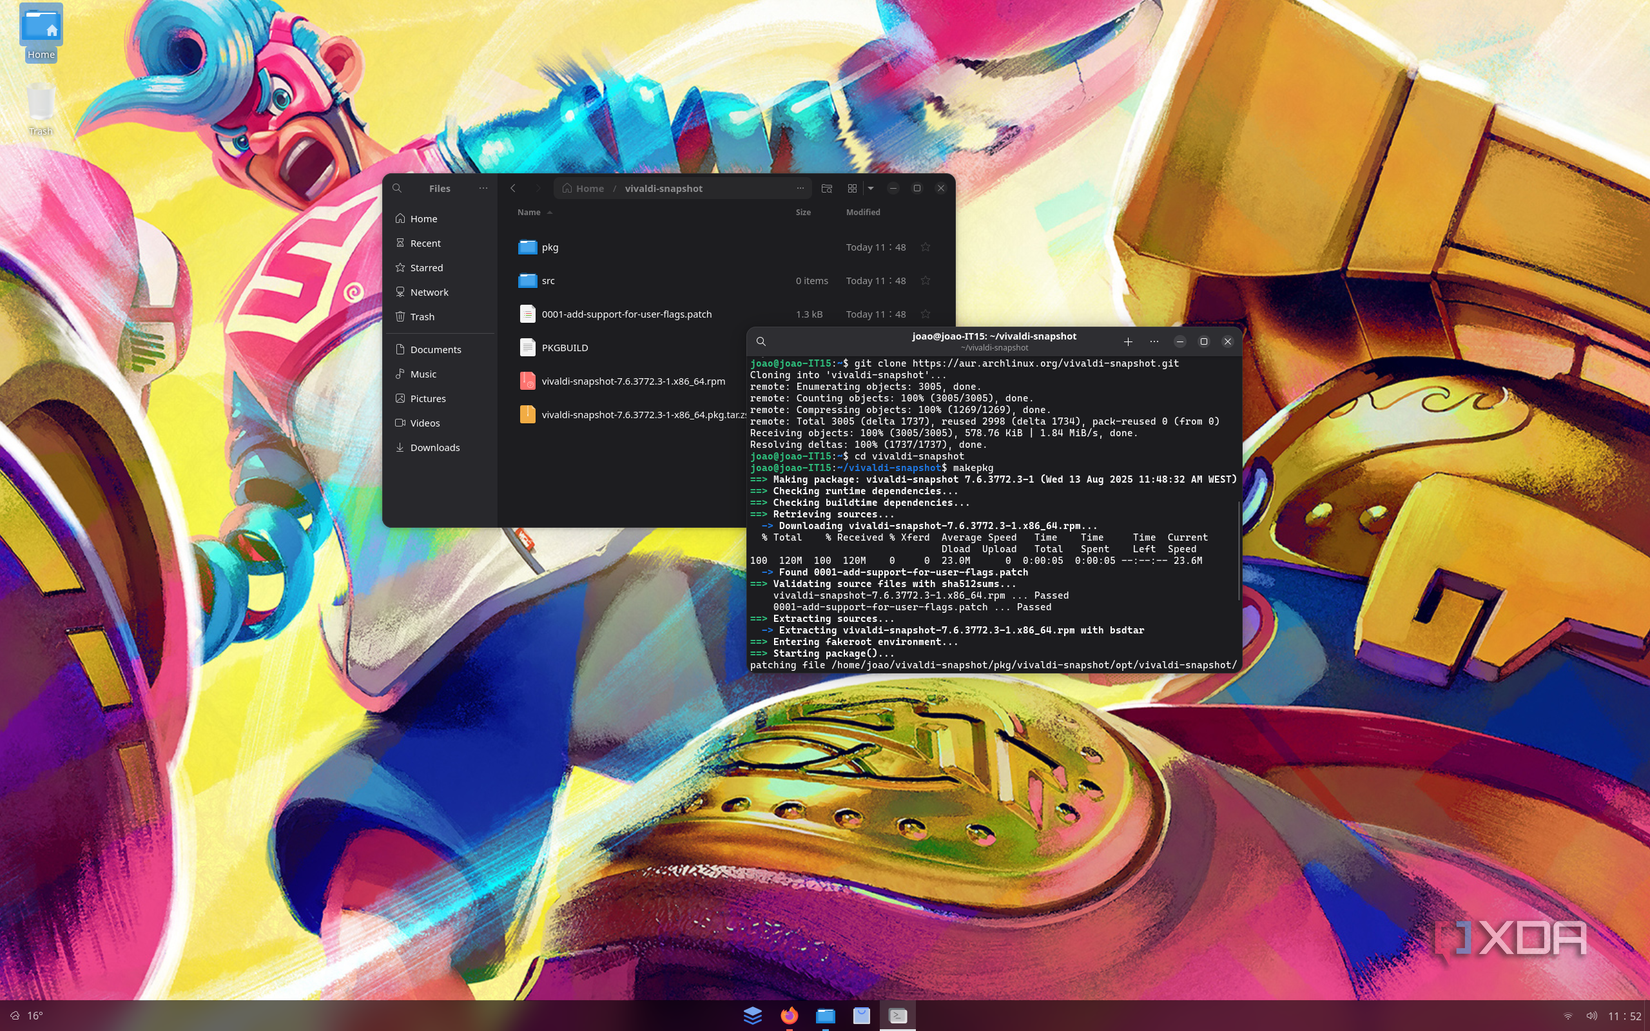The width and height of the screenshot is (1650, 1031).
Task: Click the volume icon in system tray
Action: point(1591,1016)
